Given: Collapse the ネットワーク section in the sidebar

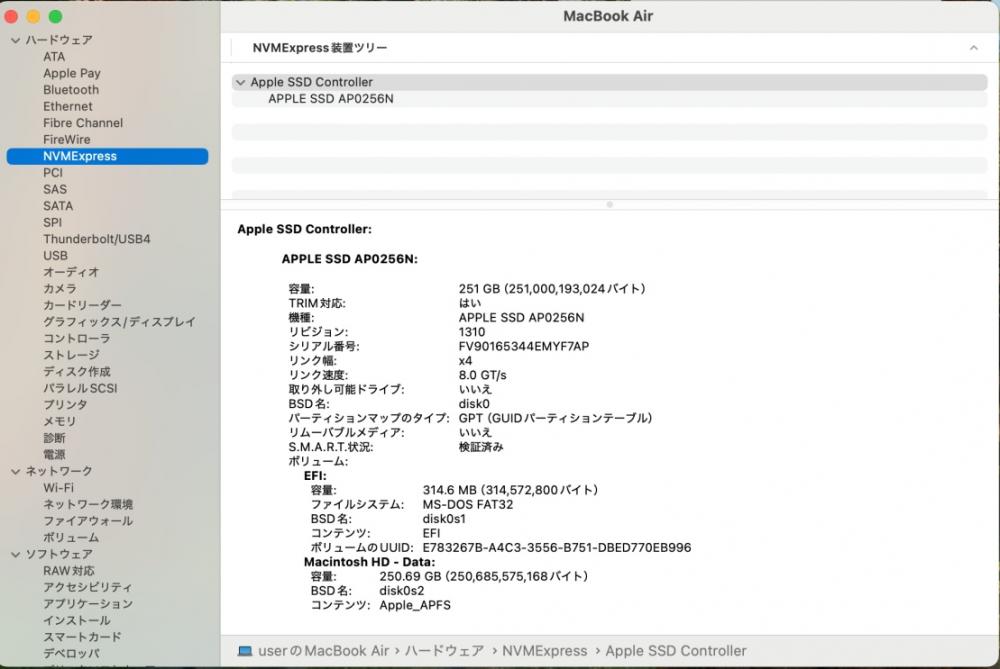Looking at the screenshot, I should click(15, 471).
